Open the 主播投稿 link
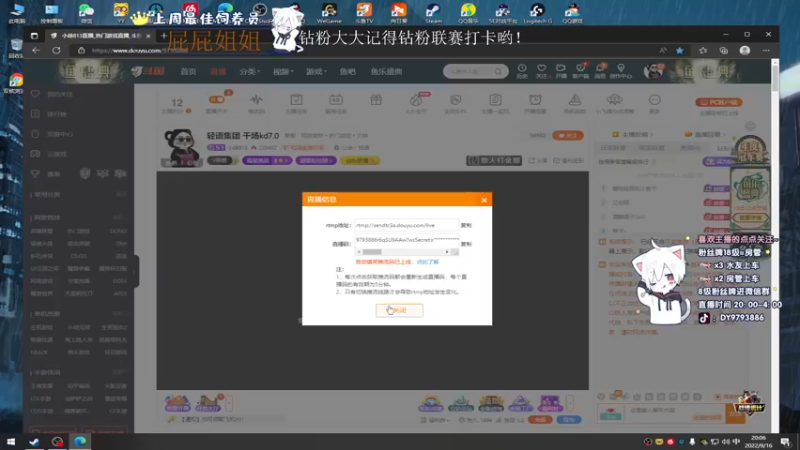 [633, 134]
